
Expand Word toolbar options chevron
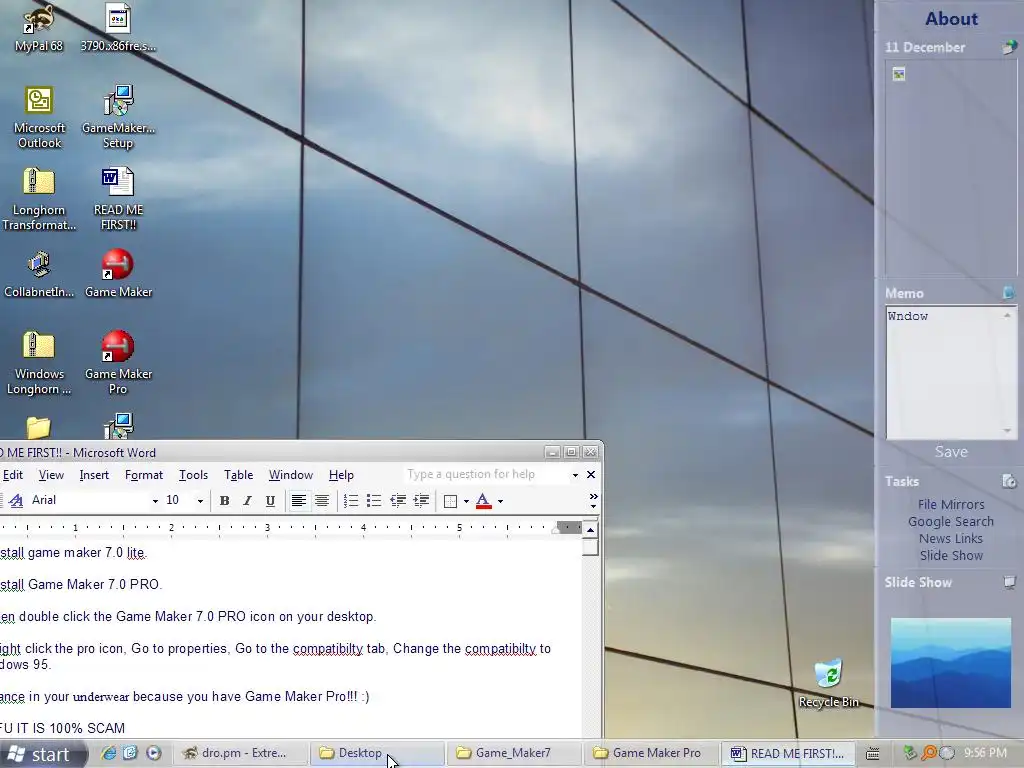593,501
